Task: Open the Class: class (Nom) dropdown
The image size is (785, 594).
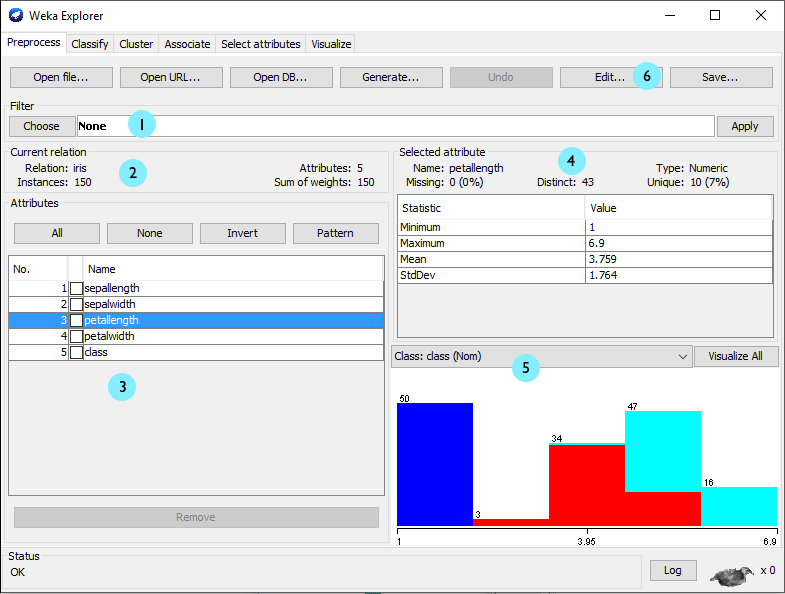Action: (x=541, y=357)
